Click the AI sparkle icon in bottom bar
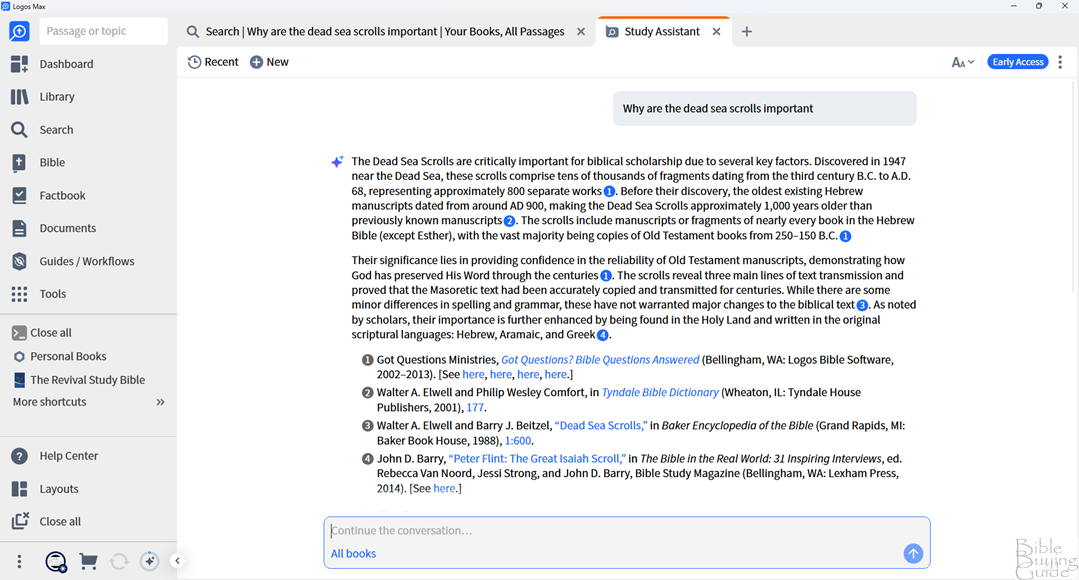1079x580 pixels. click(150, 562)
